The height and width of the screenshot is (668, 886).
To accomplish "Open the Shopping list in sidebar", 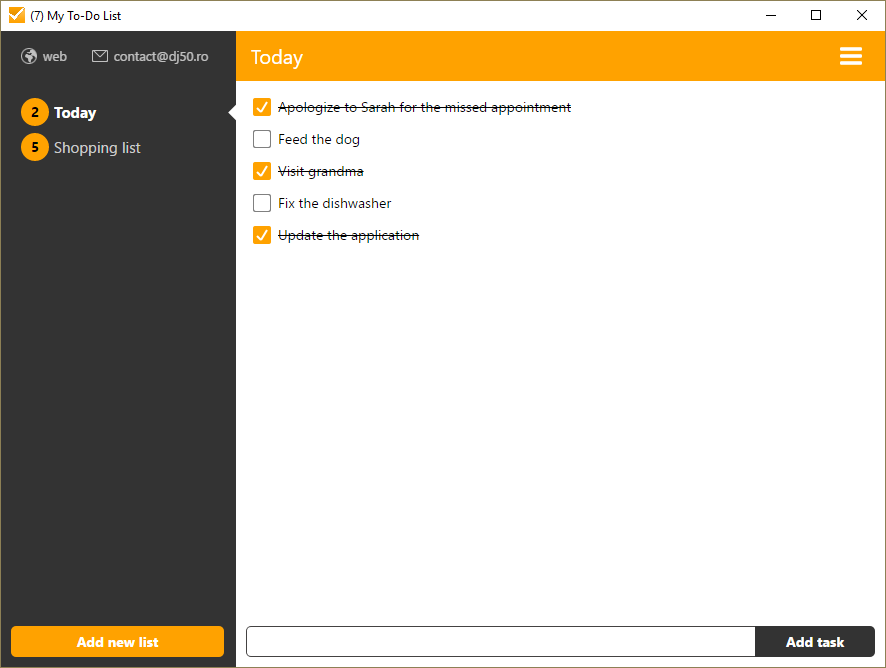I will [97, 148].
